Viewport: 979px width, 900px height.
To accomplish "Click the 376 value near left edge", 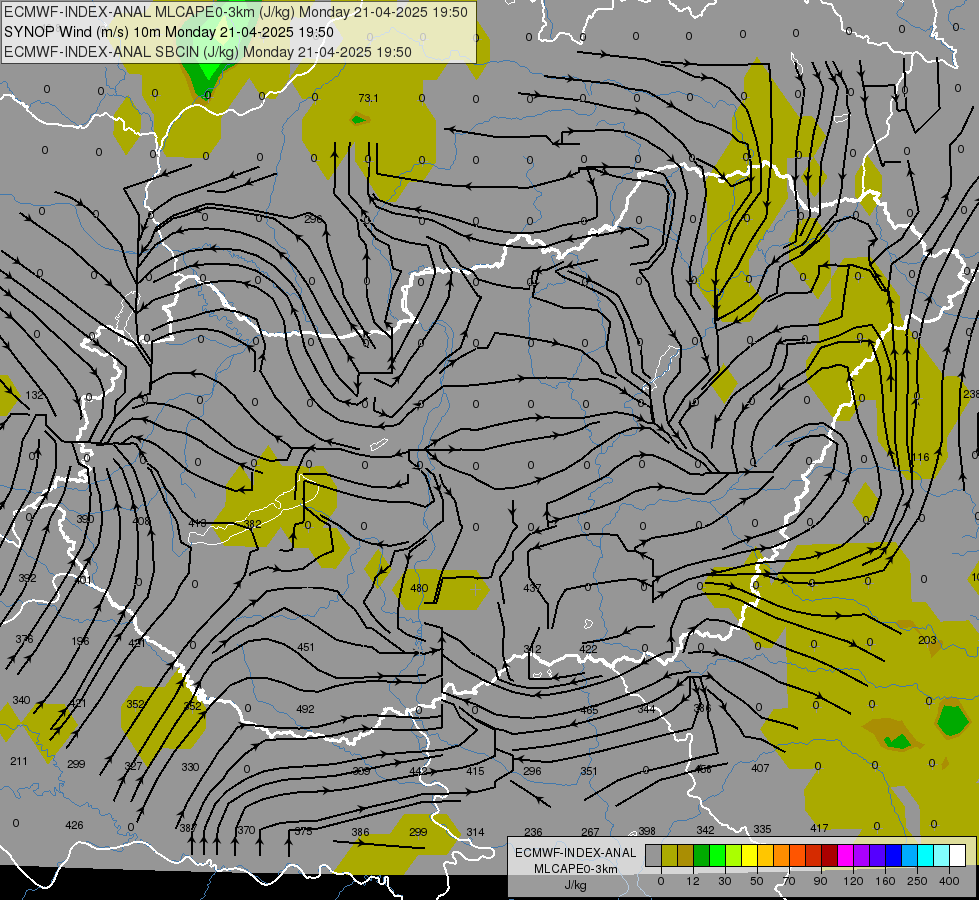I will [24, 639].
